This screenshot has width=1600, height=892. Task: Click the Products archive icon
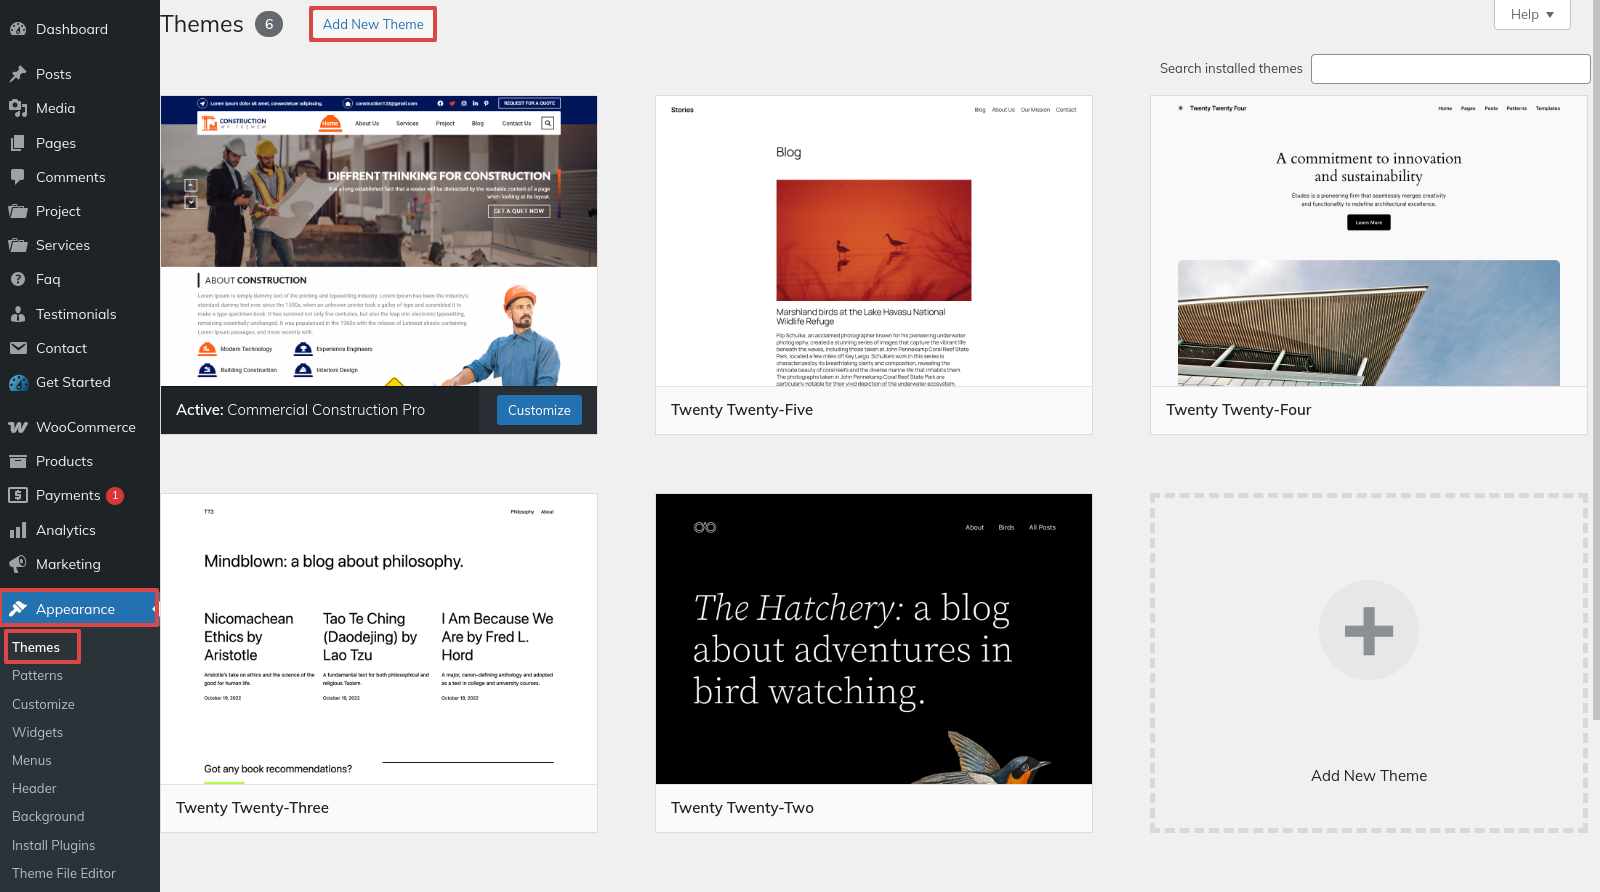click(18, 461)
